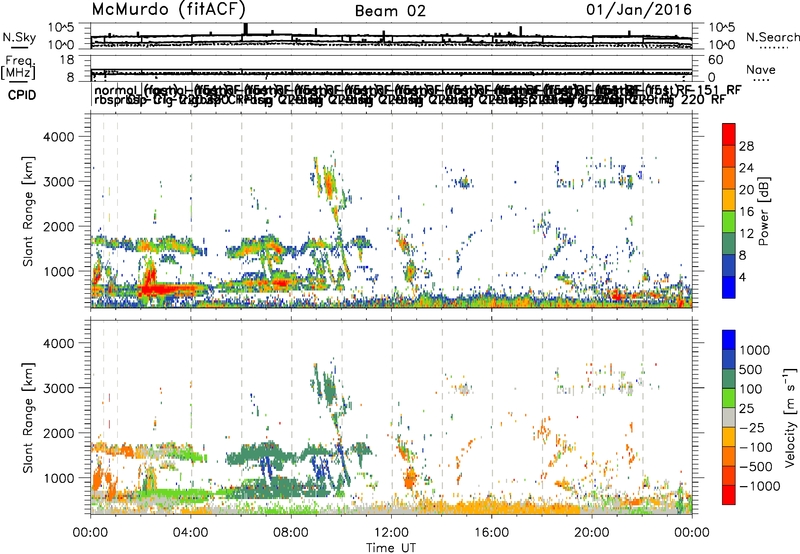Viewport: 800px width, 554px height.
Task: Pick the bright blue Velocity segment above 1000
Action: tap(729, 339)
